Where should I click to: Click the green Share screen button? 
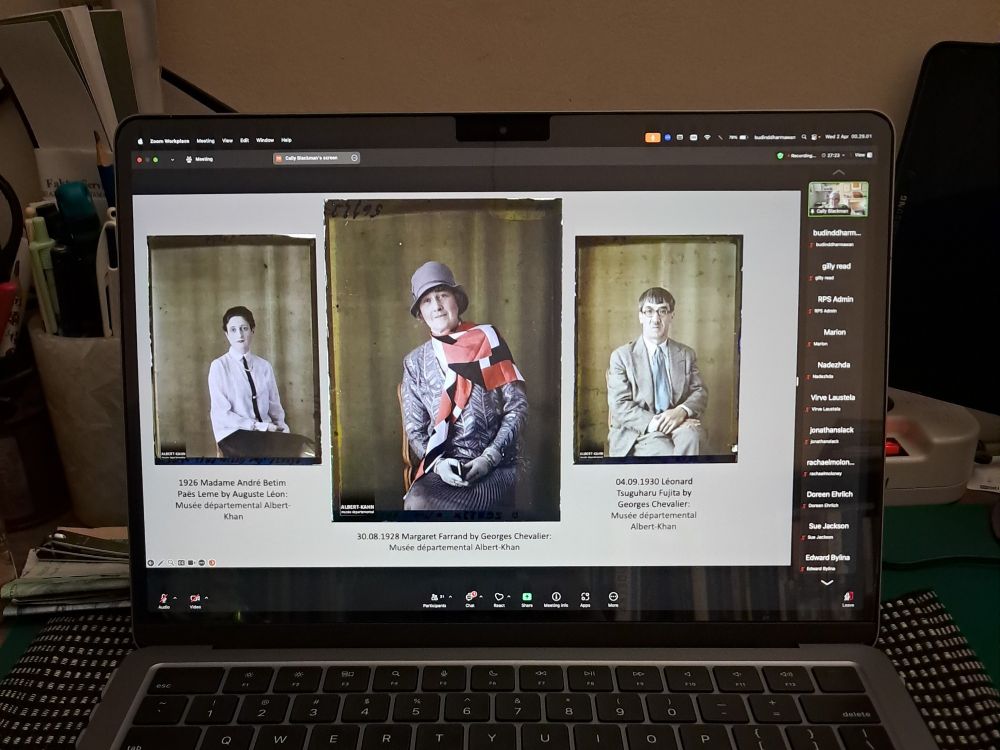coord(527,599)
